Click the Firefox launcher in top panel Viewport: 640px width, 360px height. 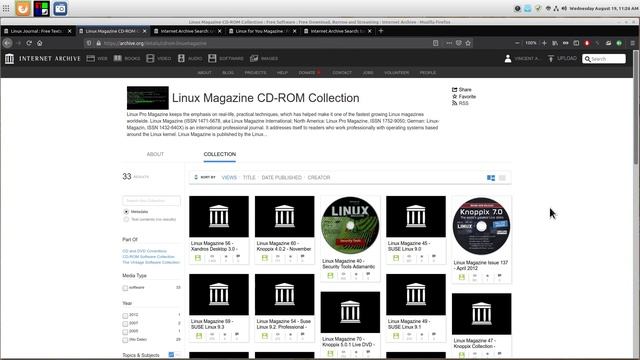[x=23, y=9]
